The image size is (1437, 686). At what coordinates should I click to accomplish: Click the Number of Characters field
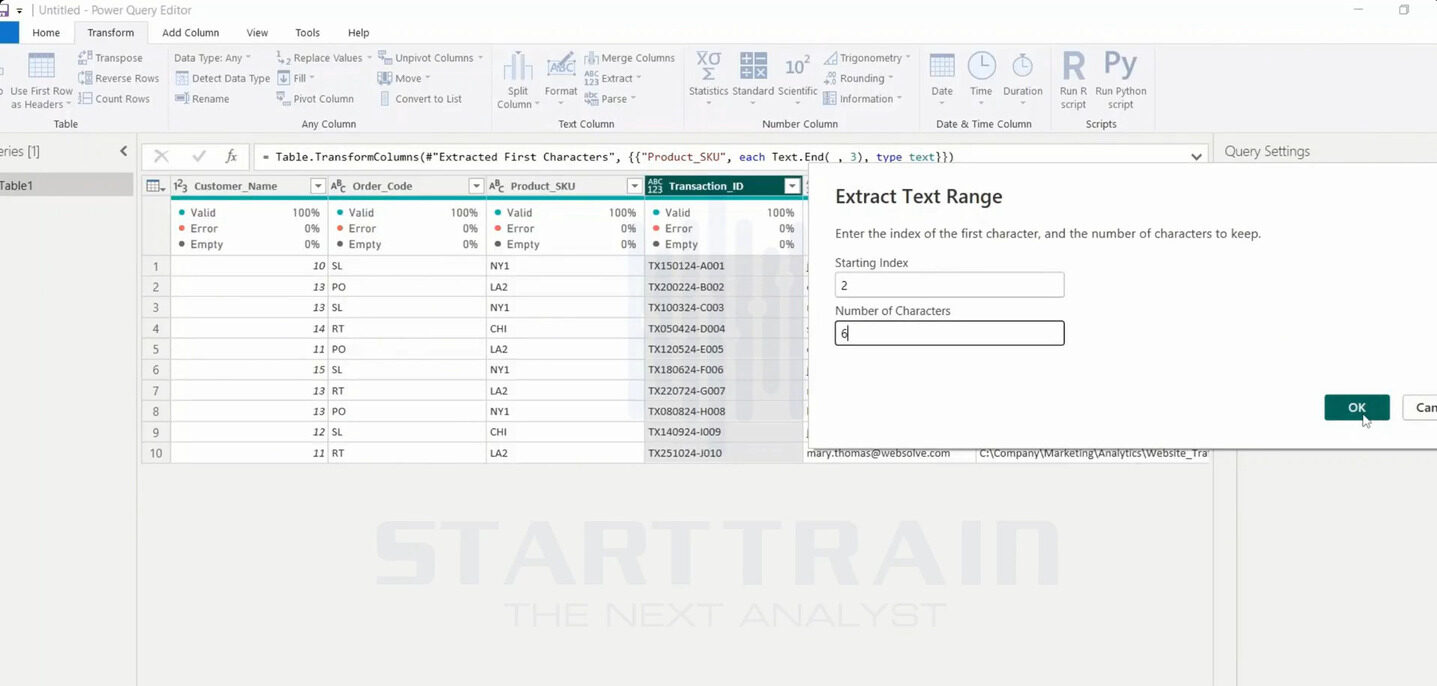949,333
